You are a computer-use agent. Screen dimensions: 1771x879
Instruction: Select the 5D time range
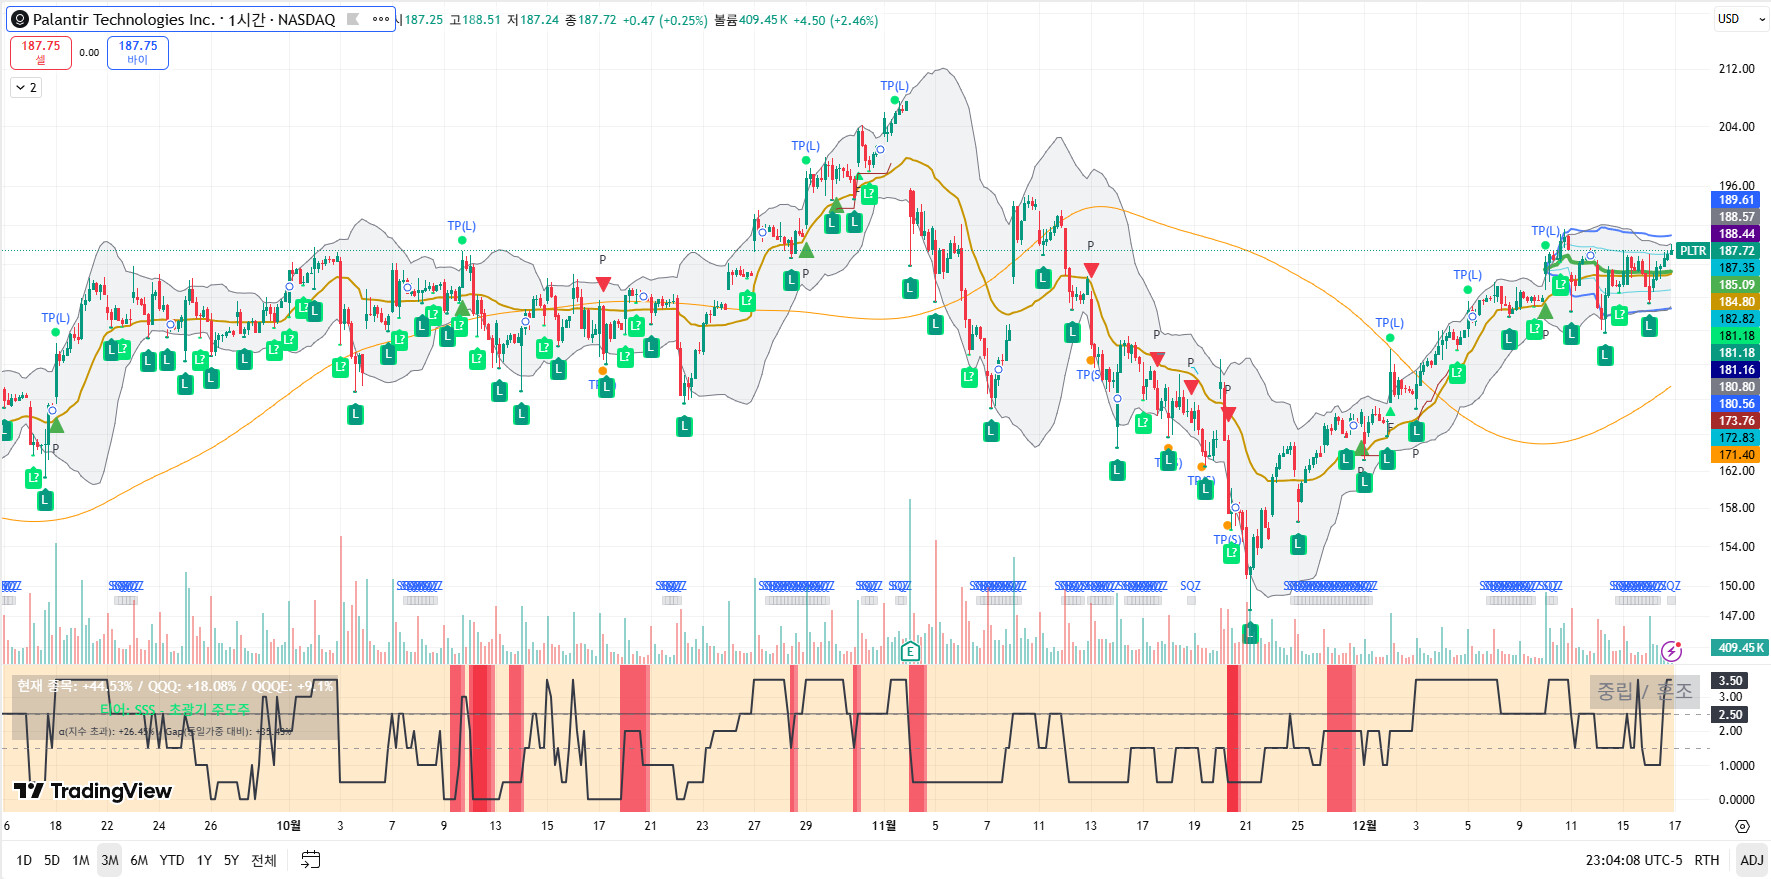[x=52, y=860]
